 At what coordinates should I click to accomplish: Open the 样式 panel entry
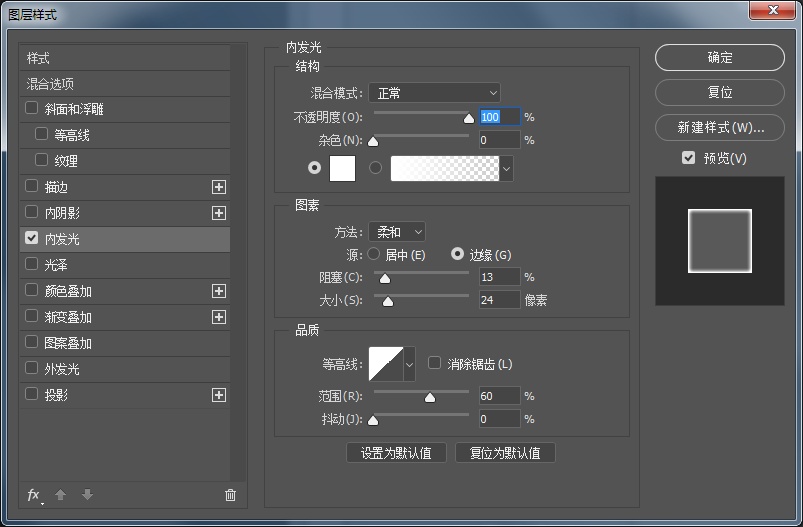pyautogui.click(x=125, y=58)
